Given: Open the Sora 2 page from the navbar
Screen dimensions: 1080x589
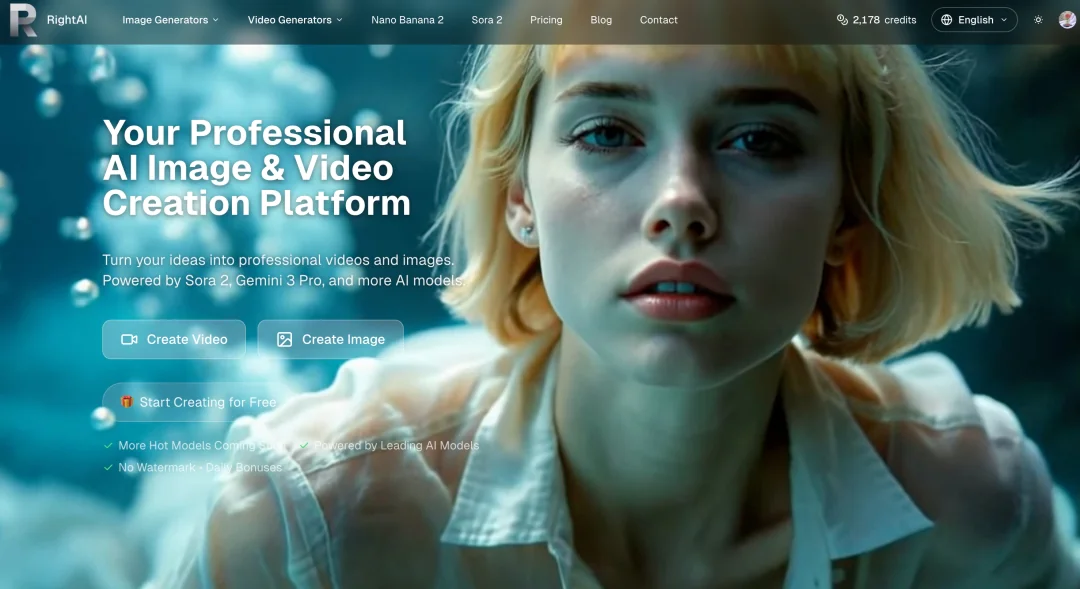Looking at the screenshot, I should (x=486, y=19).
